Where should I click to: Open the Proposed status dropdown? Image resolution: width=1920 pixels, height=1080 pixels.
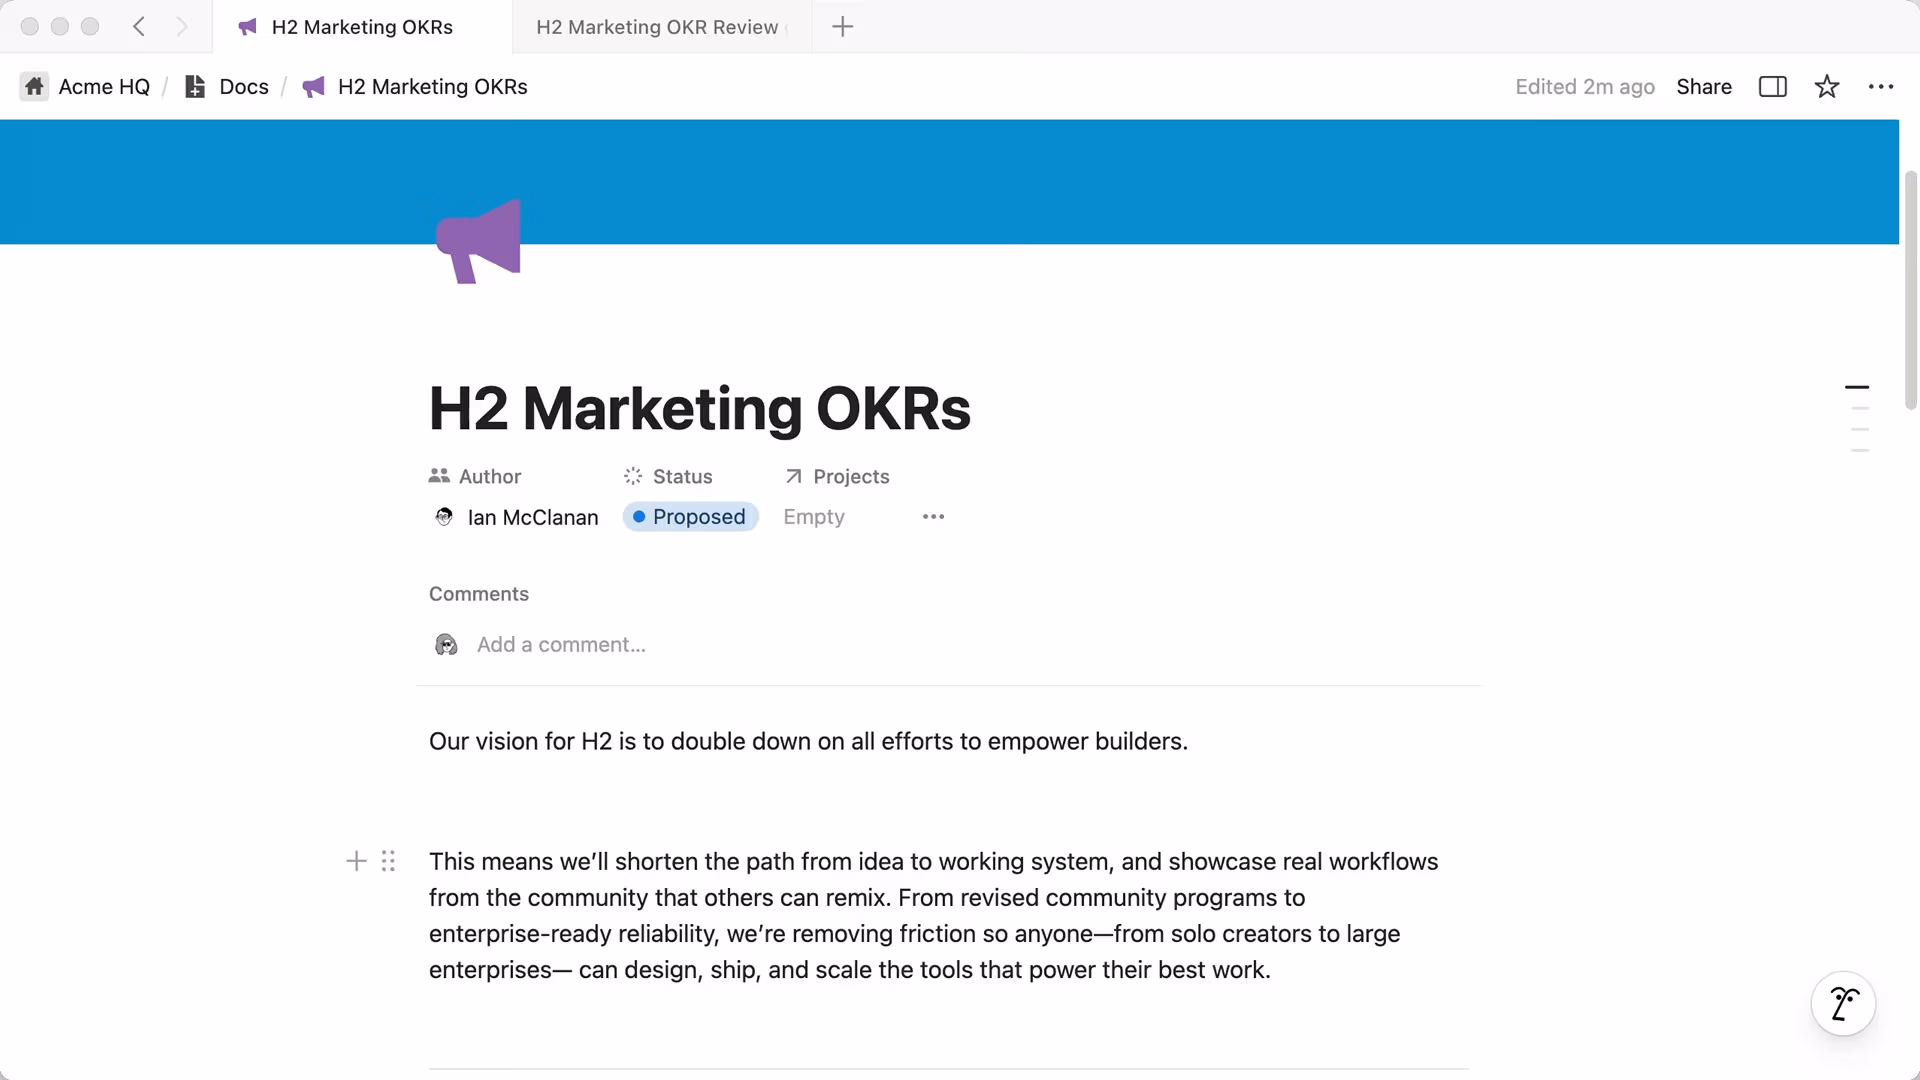[x=690, y=517]
